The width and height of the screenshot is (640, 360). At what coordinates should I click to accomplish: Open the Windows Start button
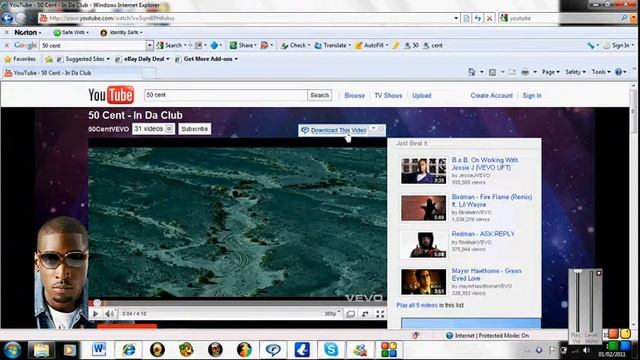pos(12,350)
